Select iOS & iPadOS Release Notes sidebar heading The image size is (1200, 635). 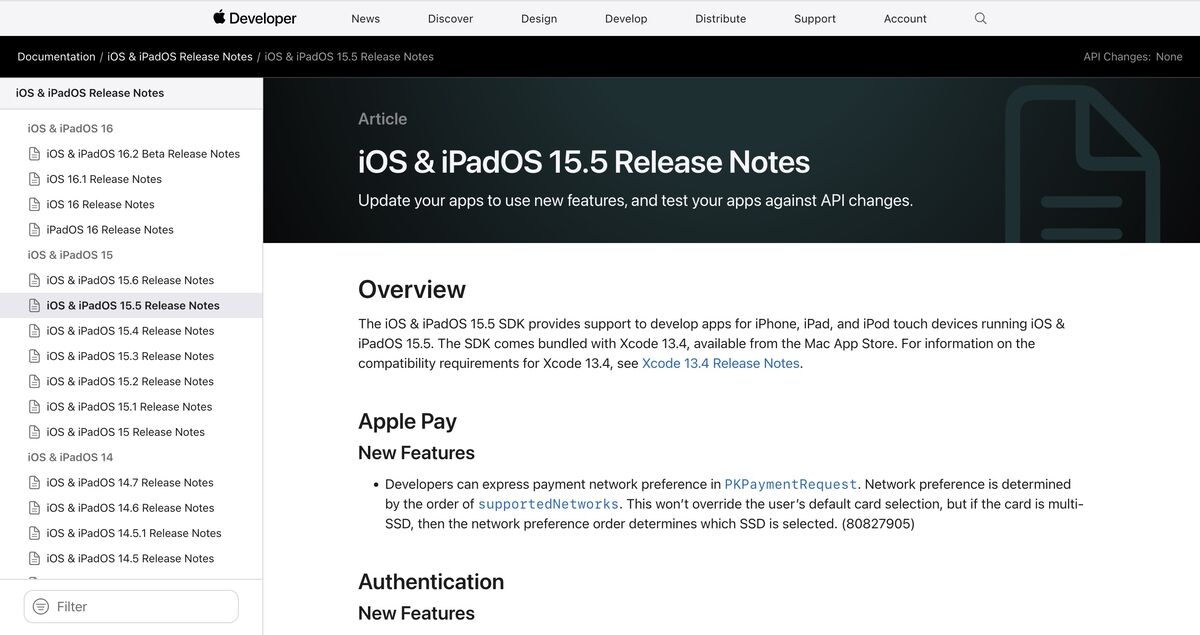(90, 93)
